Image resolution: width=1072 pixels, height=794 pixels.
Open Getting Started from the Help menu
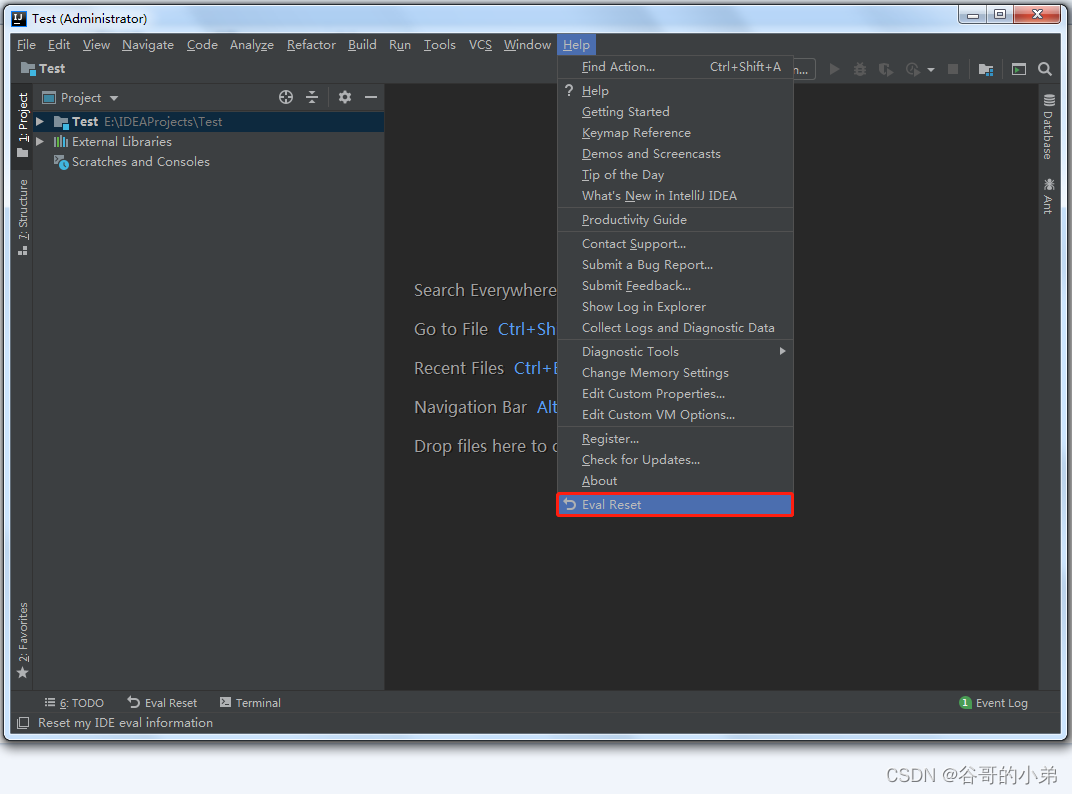tap(675, 112)
